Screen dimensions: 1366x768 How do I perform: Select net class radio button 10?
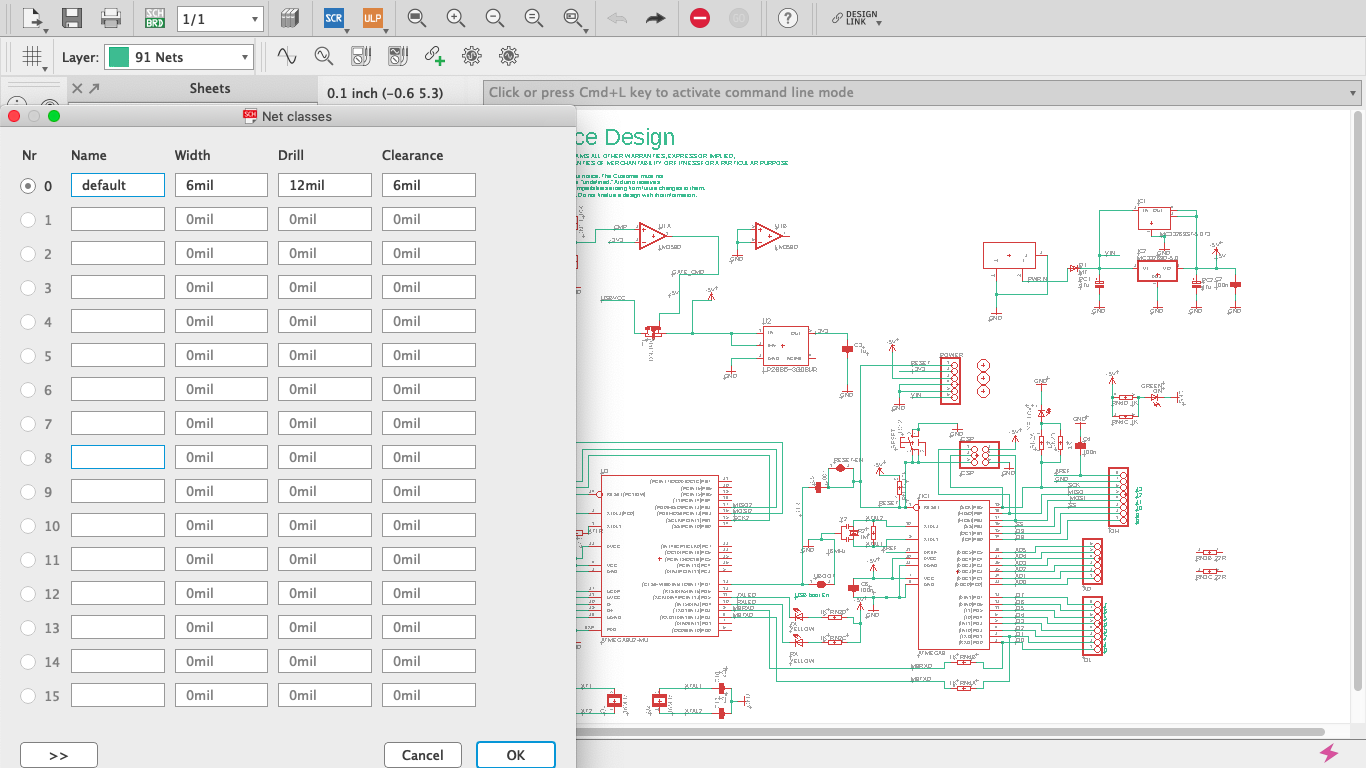(x=28, y=525)
